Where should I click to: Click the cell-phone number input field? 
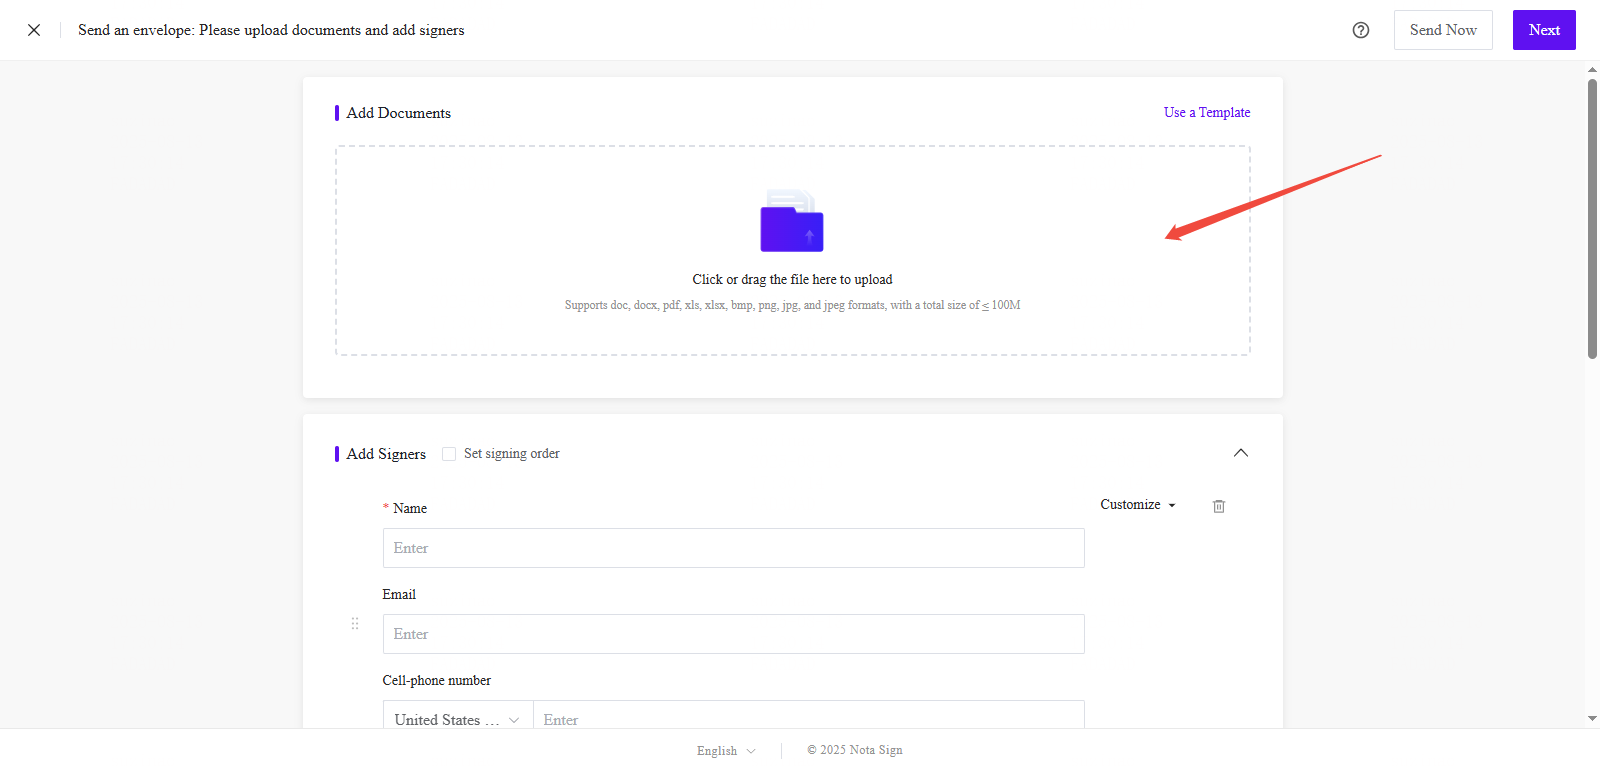pos(808,718)
